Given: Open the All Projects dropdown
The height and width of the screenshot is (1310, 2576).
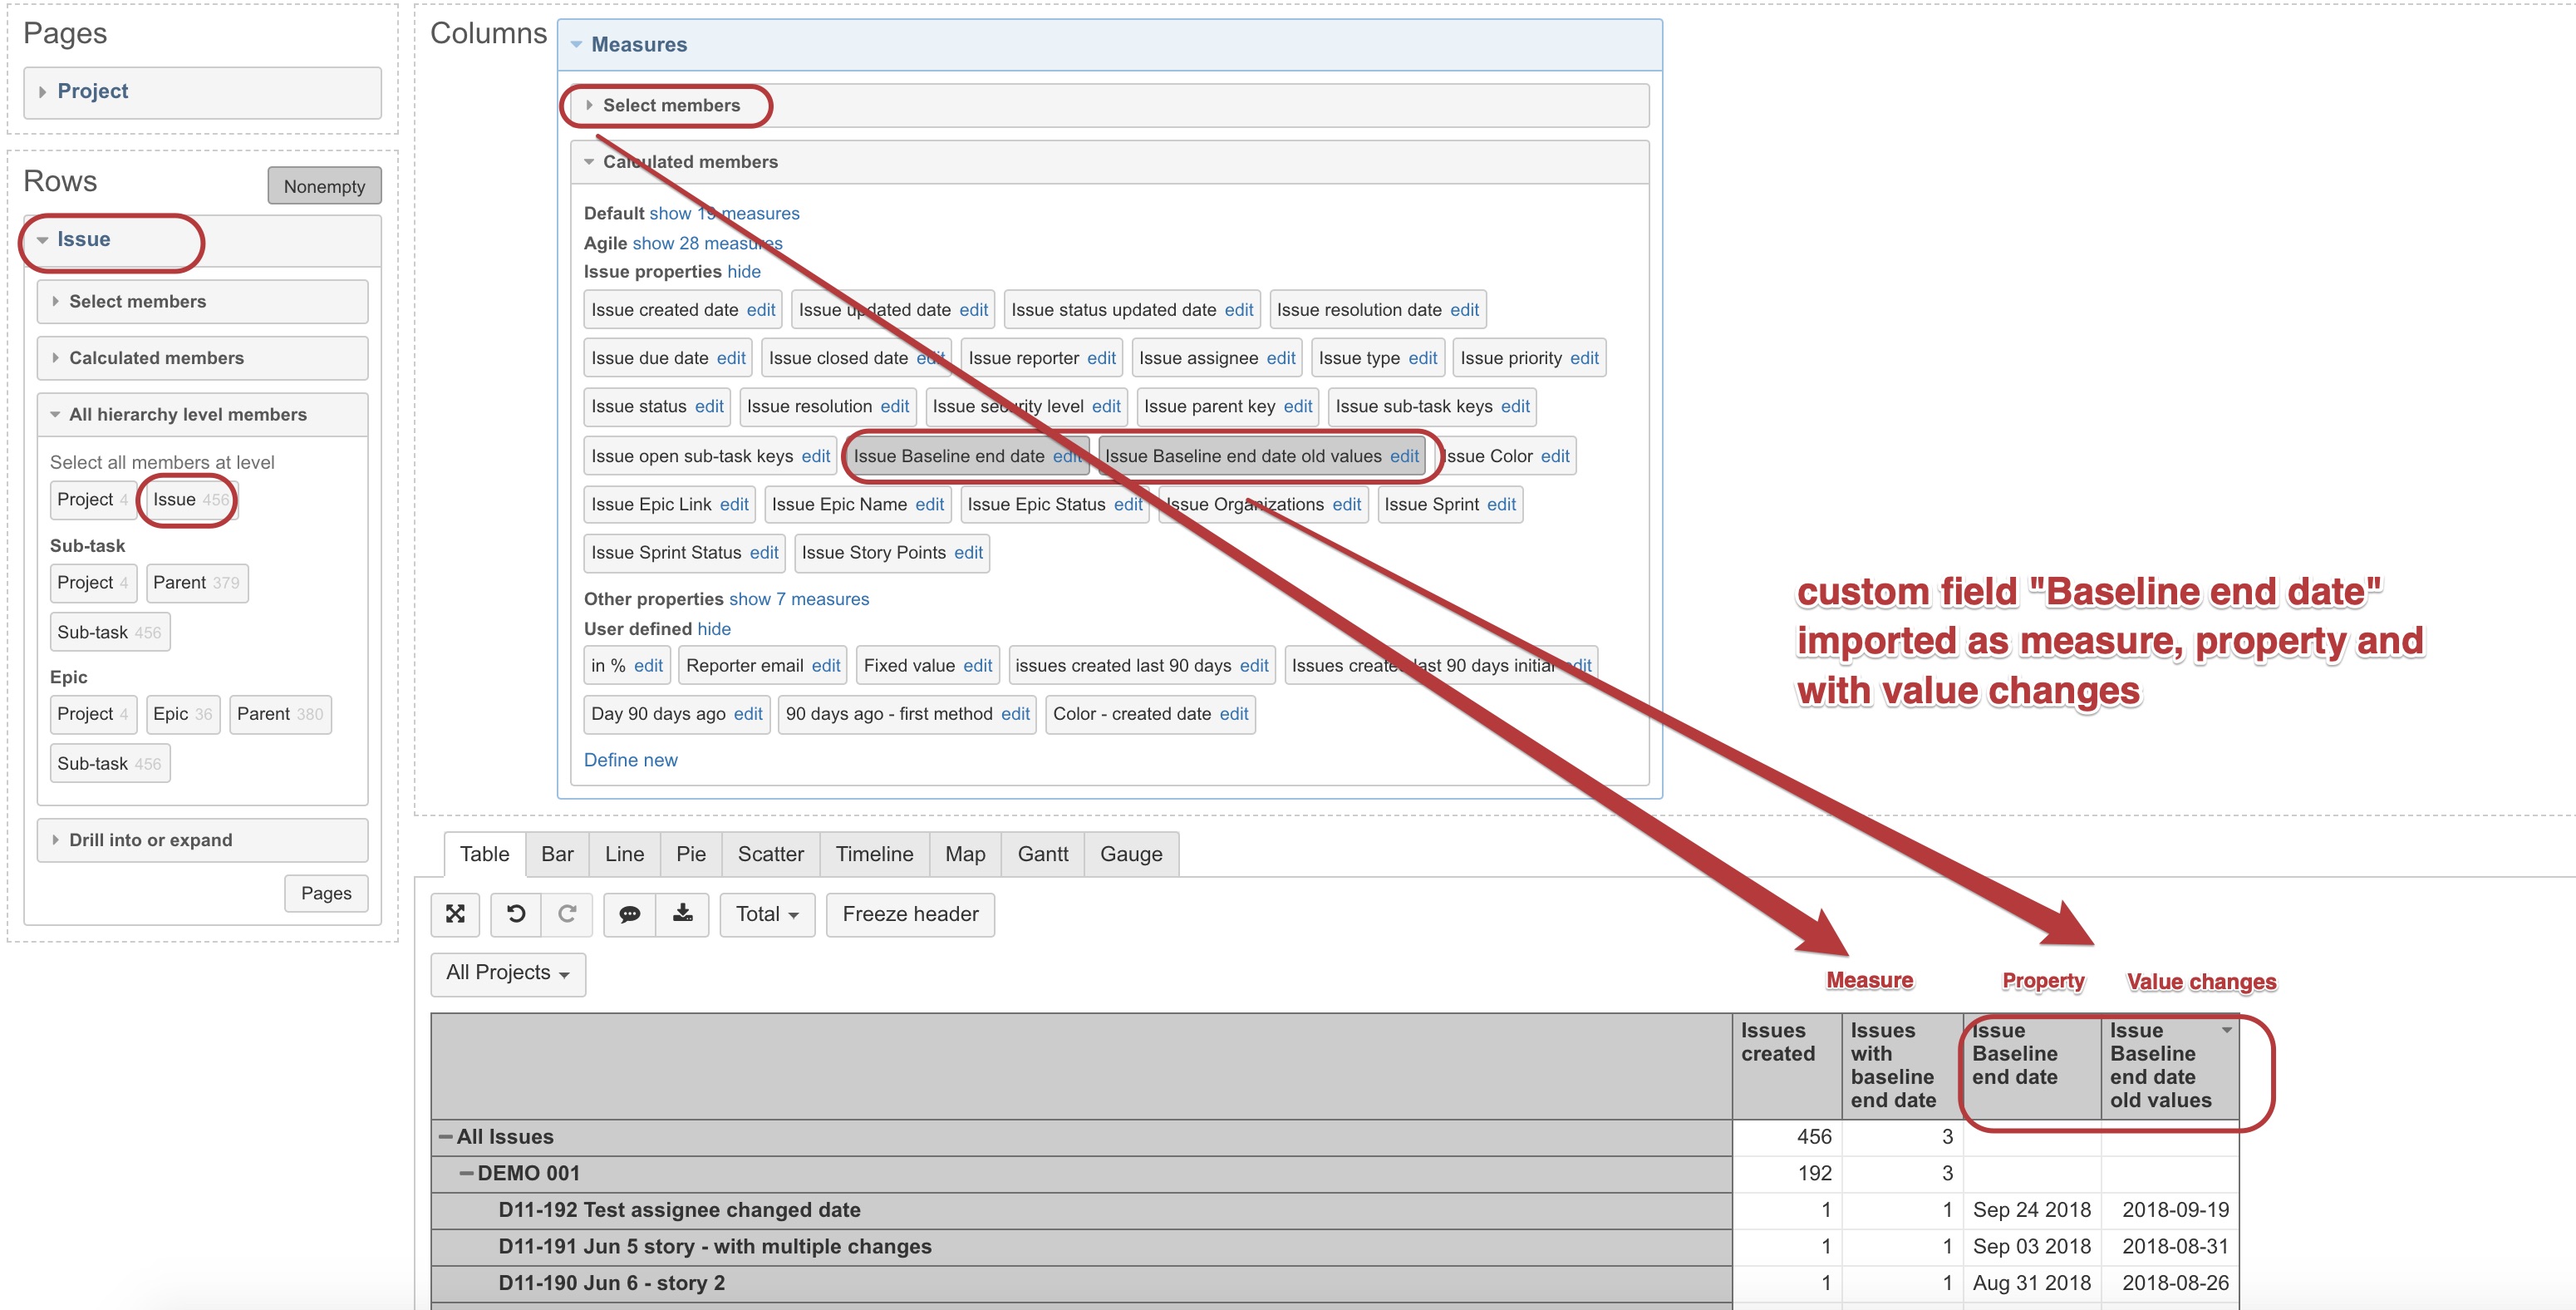Looking at the screenshot, I should pyautogui.click(x=507, y=973).
